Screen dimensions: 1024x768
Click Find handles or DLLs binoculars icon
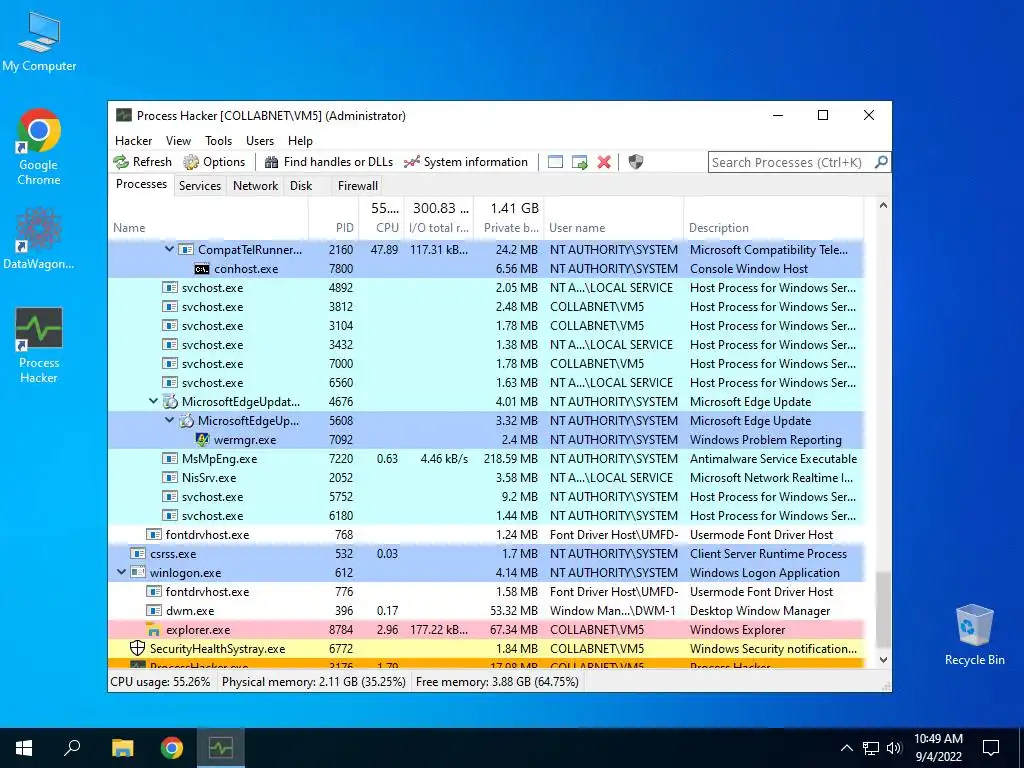272,162
